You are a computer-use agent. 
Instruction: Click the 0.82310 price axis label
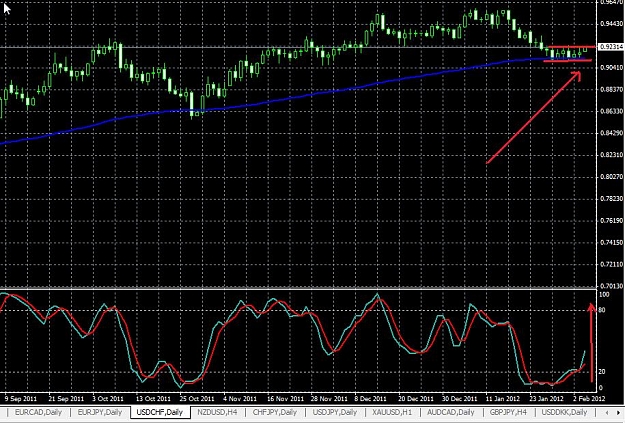[x=612, y=155]
